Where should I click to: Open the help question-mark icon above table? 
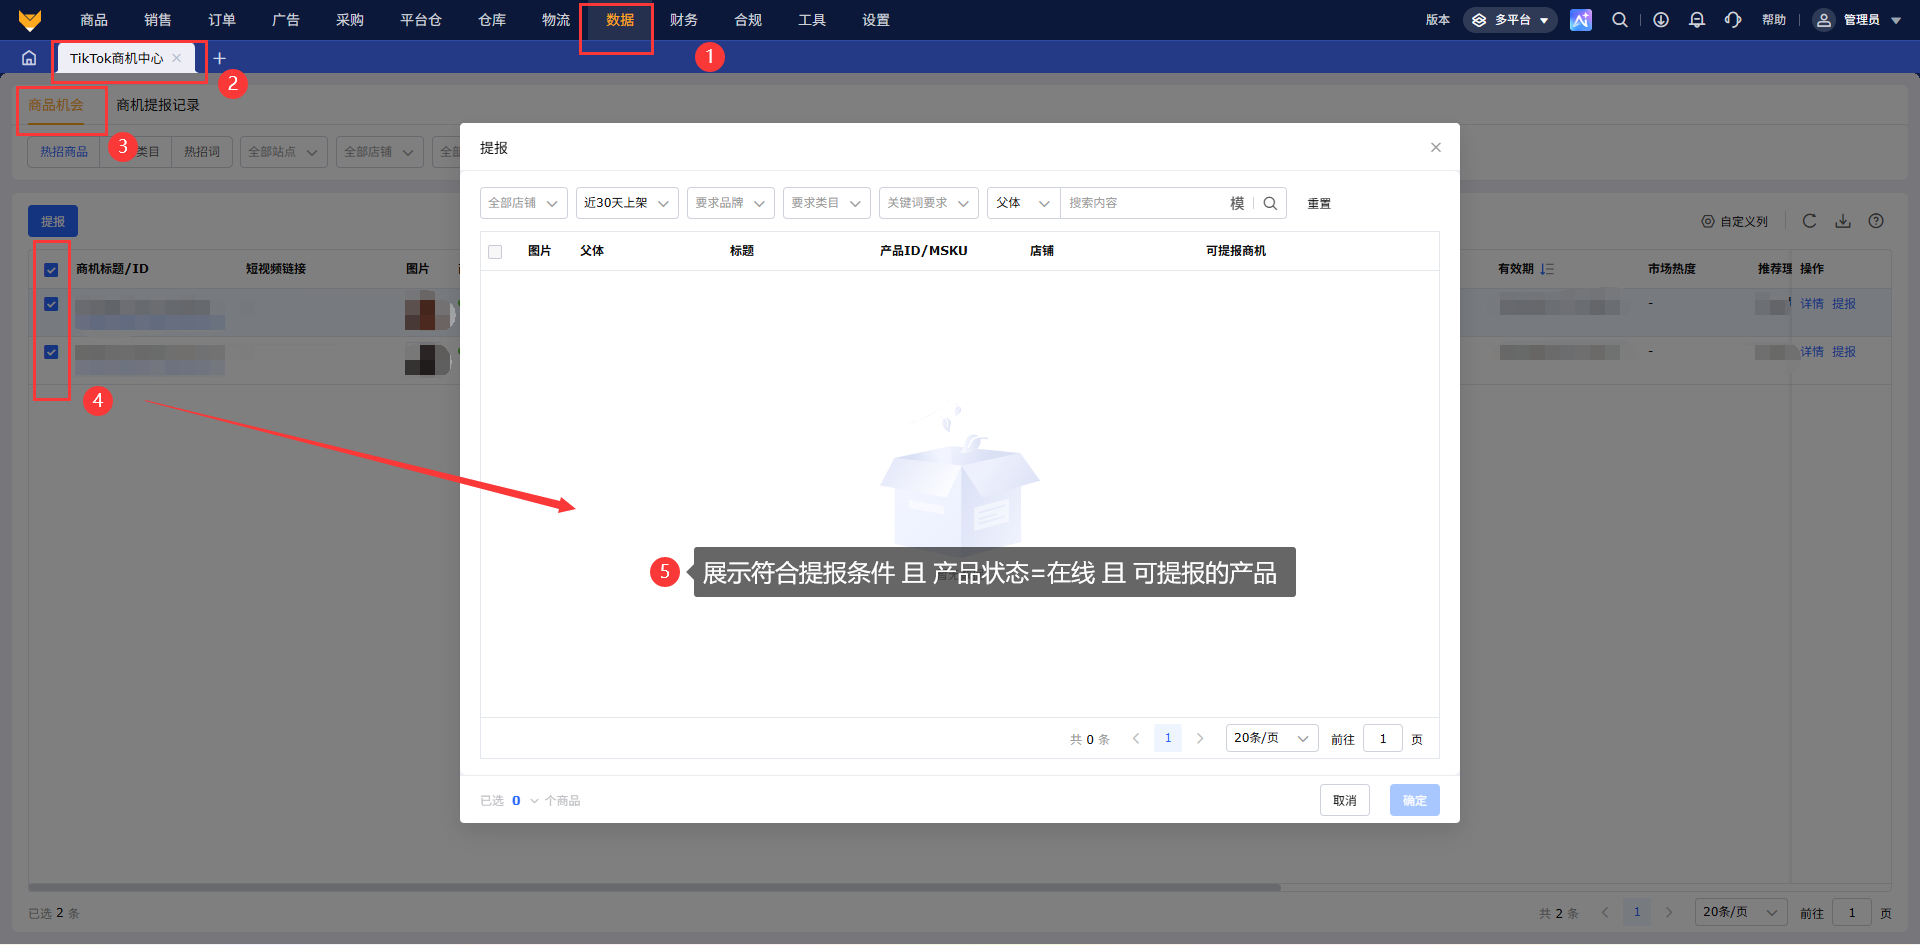1876,221
